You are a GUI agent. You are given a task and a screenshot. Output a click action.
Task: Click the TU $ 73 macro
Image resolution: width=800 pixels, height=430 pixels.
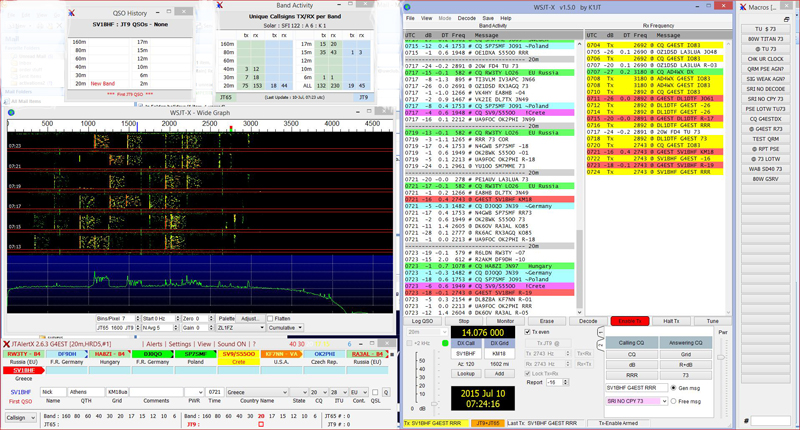(x=767, y=29)
